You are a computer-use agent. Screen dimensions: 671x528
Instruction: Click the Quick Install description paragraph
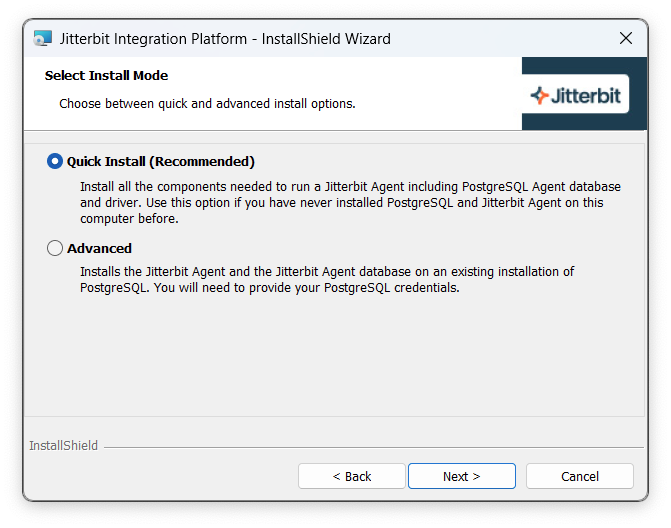click(x=350, y=202)
